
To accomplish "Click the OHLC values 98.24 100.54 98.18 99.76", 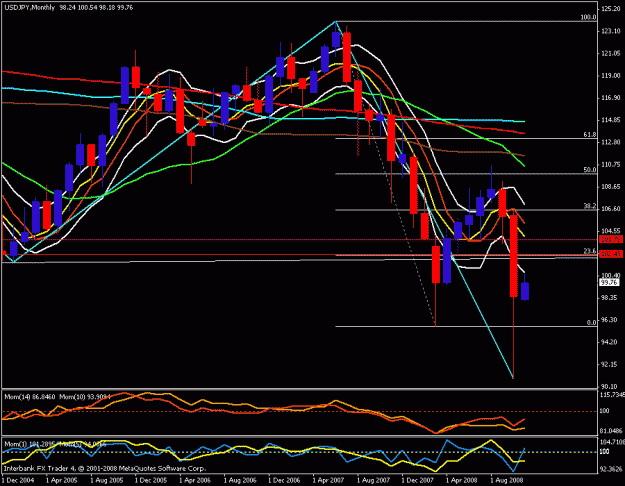I will point(96,8).
